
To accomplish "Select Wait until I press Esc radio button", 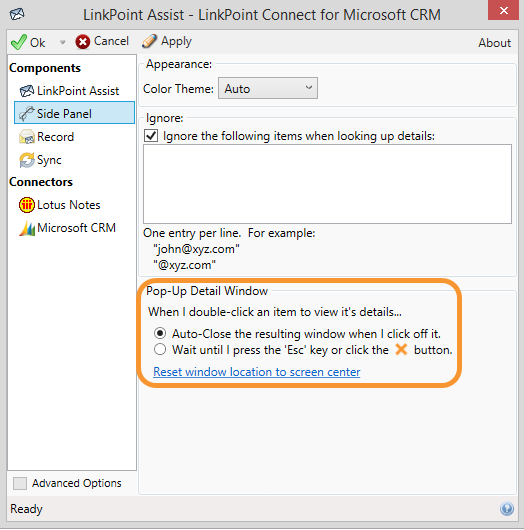I will 160,349.
